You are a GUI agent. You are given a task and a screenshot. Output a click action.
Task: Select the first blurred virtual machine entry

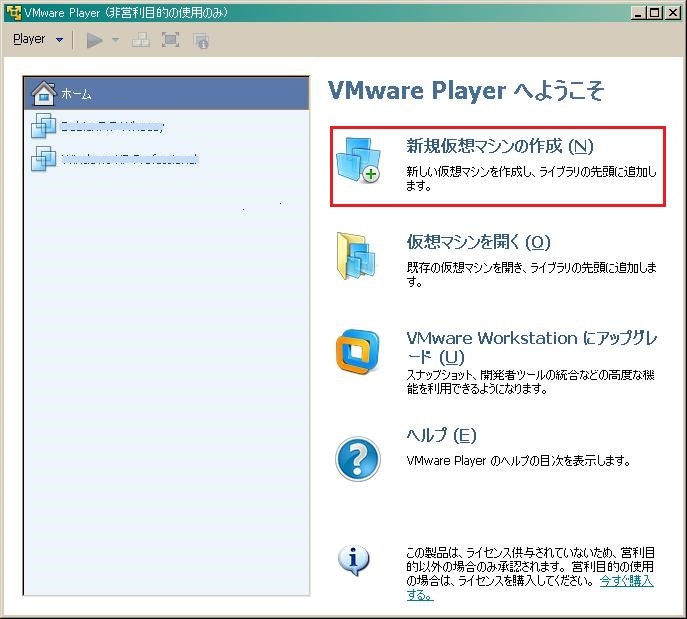pos(166,126)
